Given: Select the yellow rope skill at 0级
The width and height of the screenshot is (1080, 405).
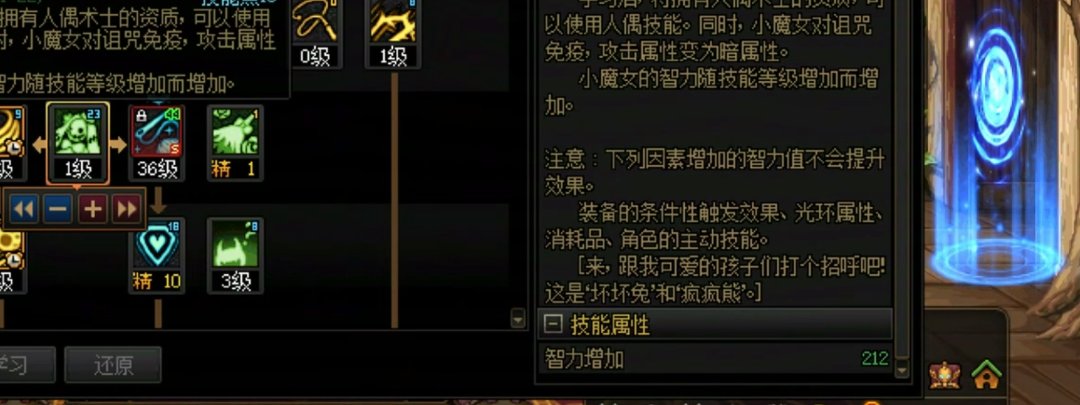Looking at the screenshot, I should (x=315, y=21).
